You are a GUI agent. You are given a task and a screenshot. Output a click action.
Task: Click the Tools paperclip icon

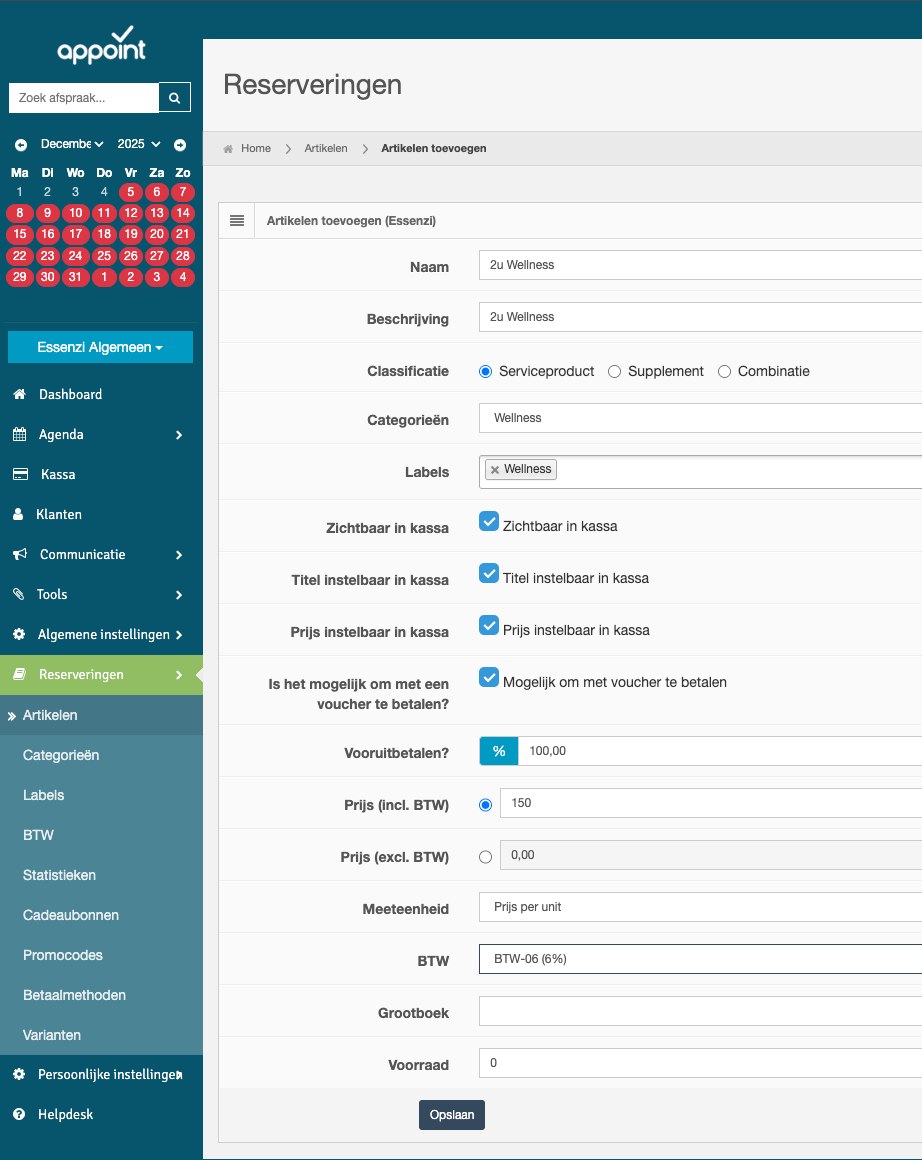point(19,594)
